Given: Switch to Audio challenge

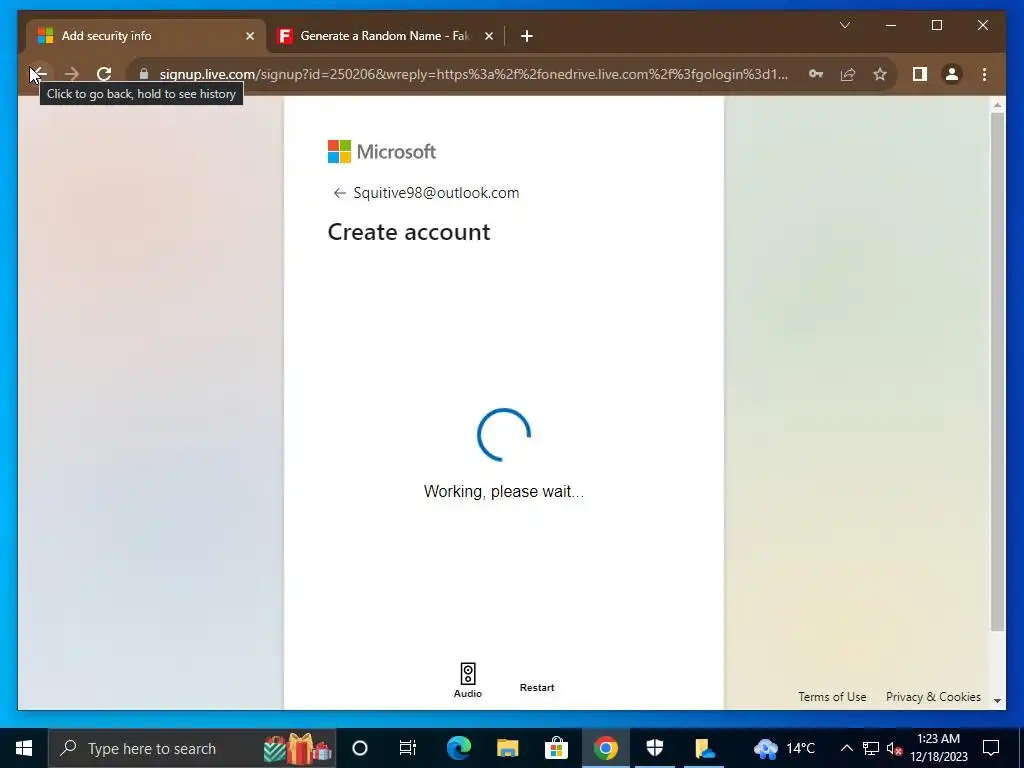Looking at the screenshot, I should point(468,680).
